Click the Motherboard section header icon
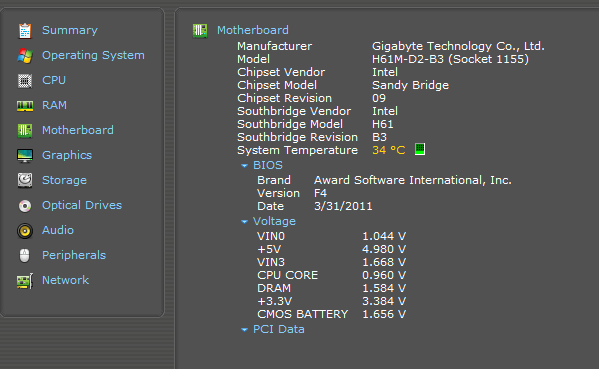 point(200,31)
